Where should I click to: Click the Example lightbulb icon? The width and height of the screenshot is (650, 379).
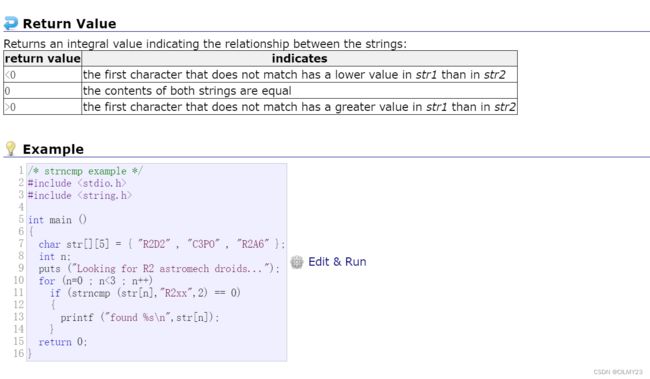click(10, 148)
